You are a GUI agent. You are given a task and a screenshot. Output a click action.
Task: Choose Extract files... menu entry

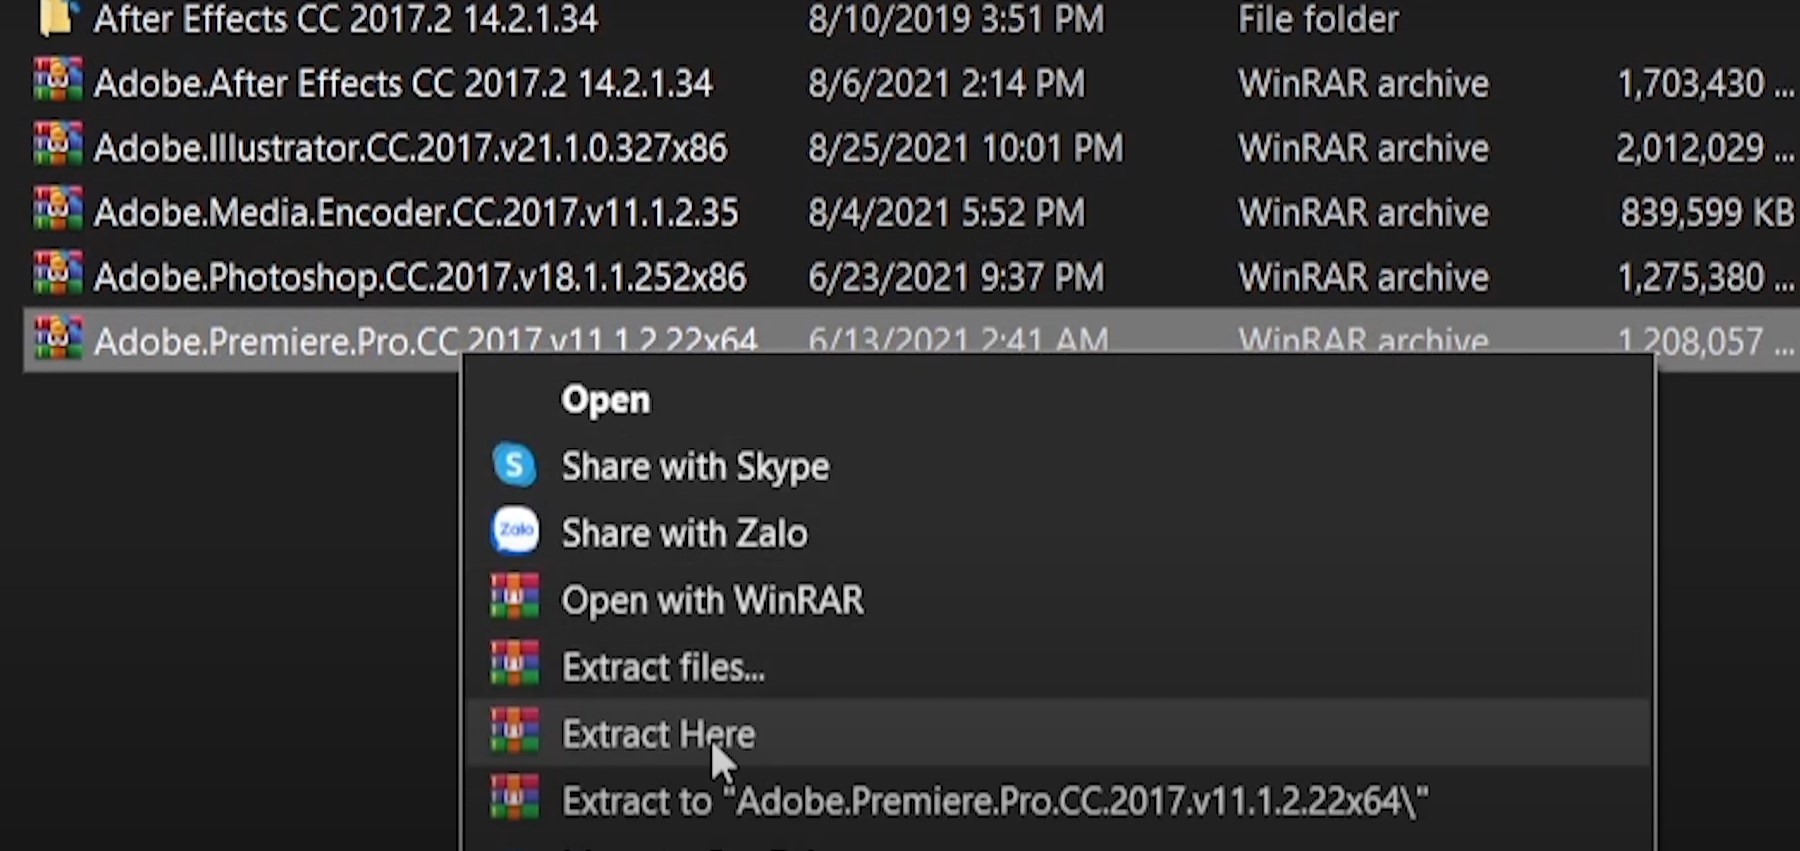(663, 667)
